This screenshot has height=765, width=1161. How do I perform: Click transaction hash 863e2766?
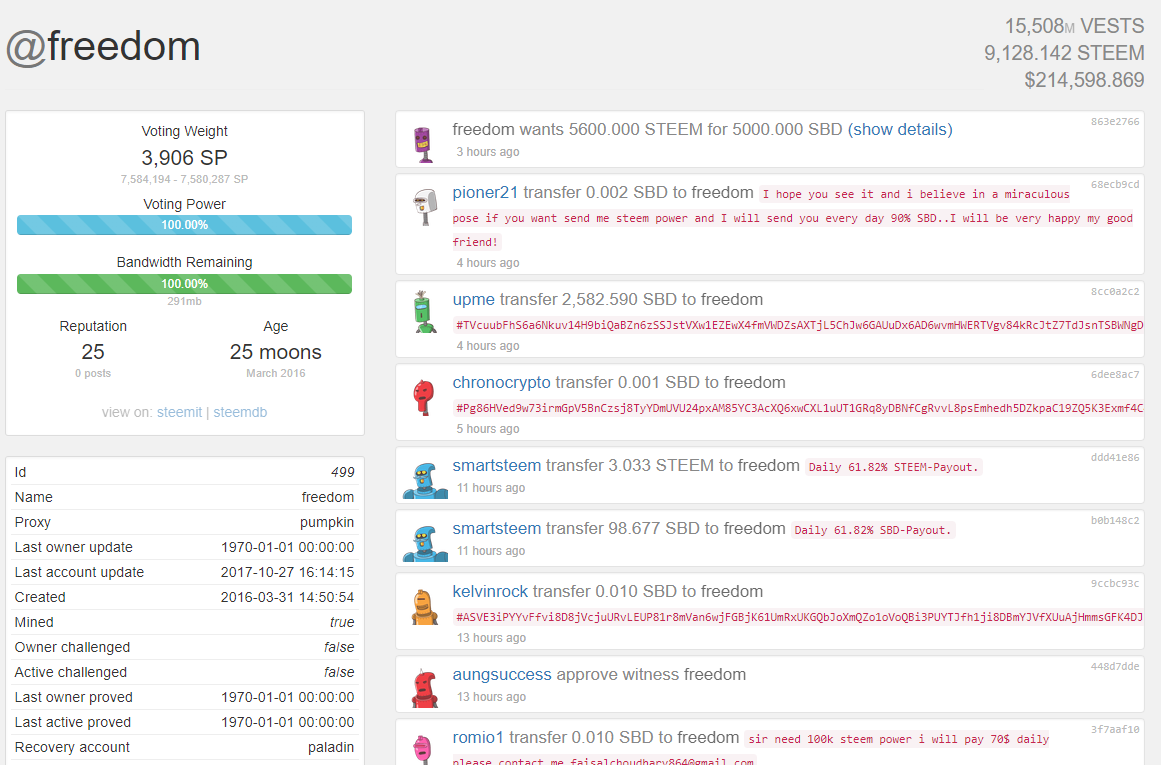[1114, 121]
